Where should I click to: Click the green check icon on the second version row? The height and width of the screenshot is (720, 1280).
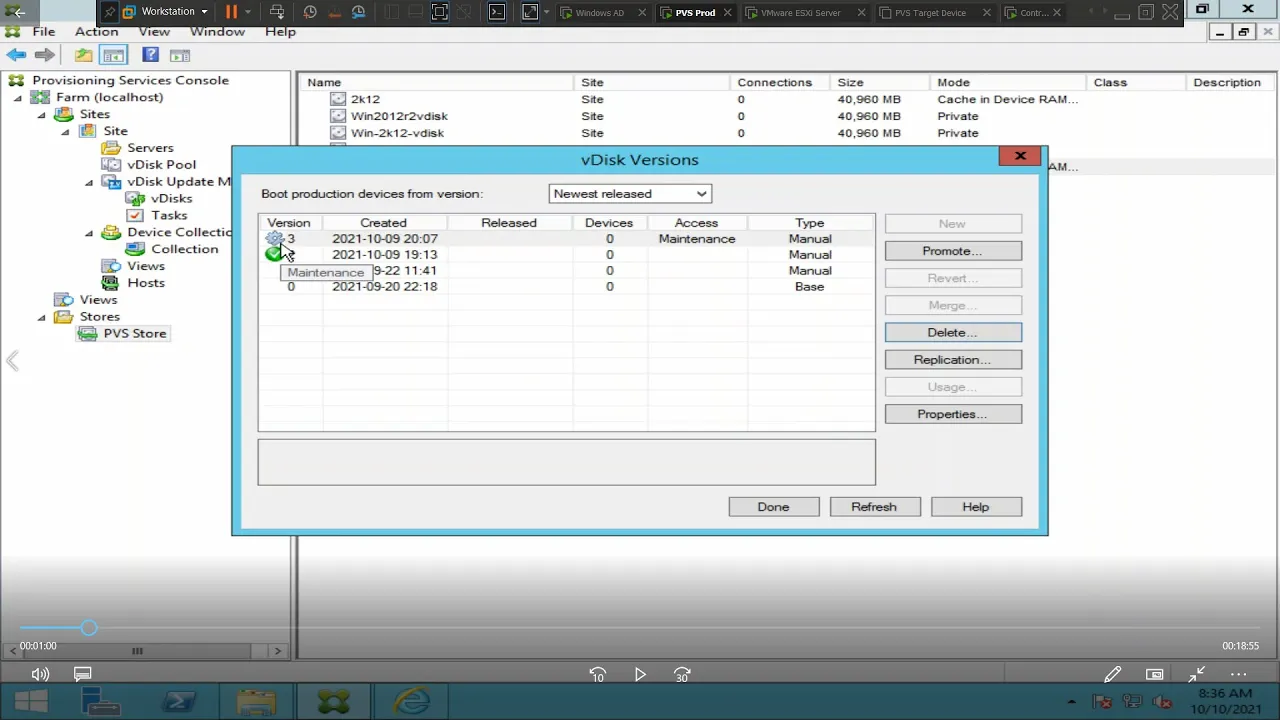(273, 254)
